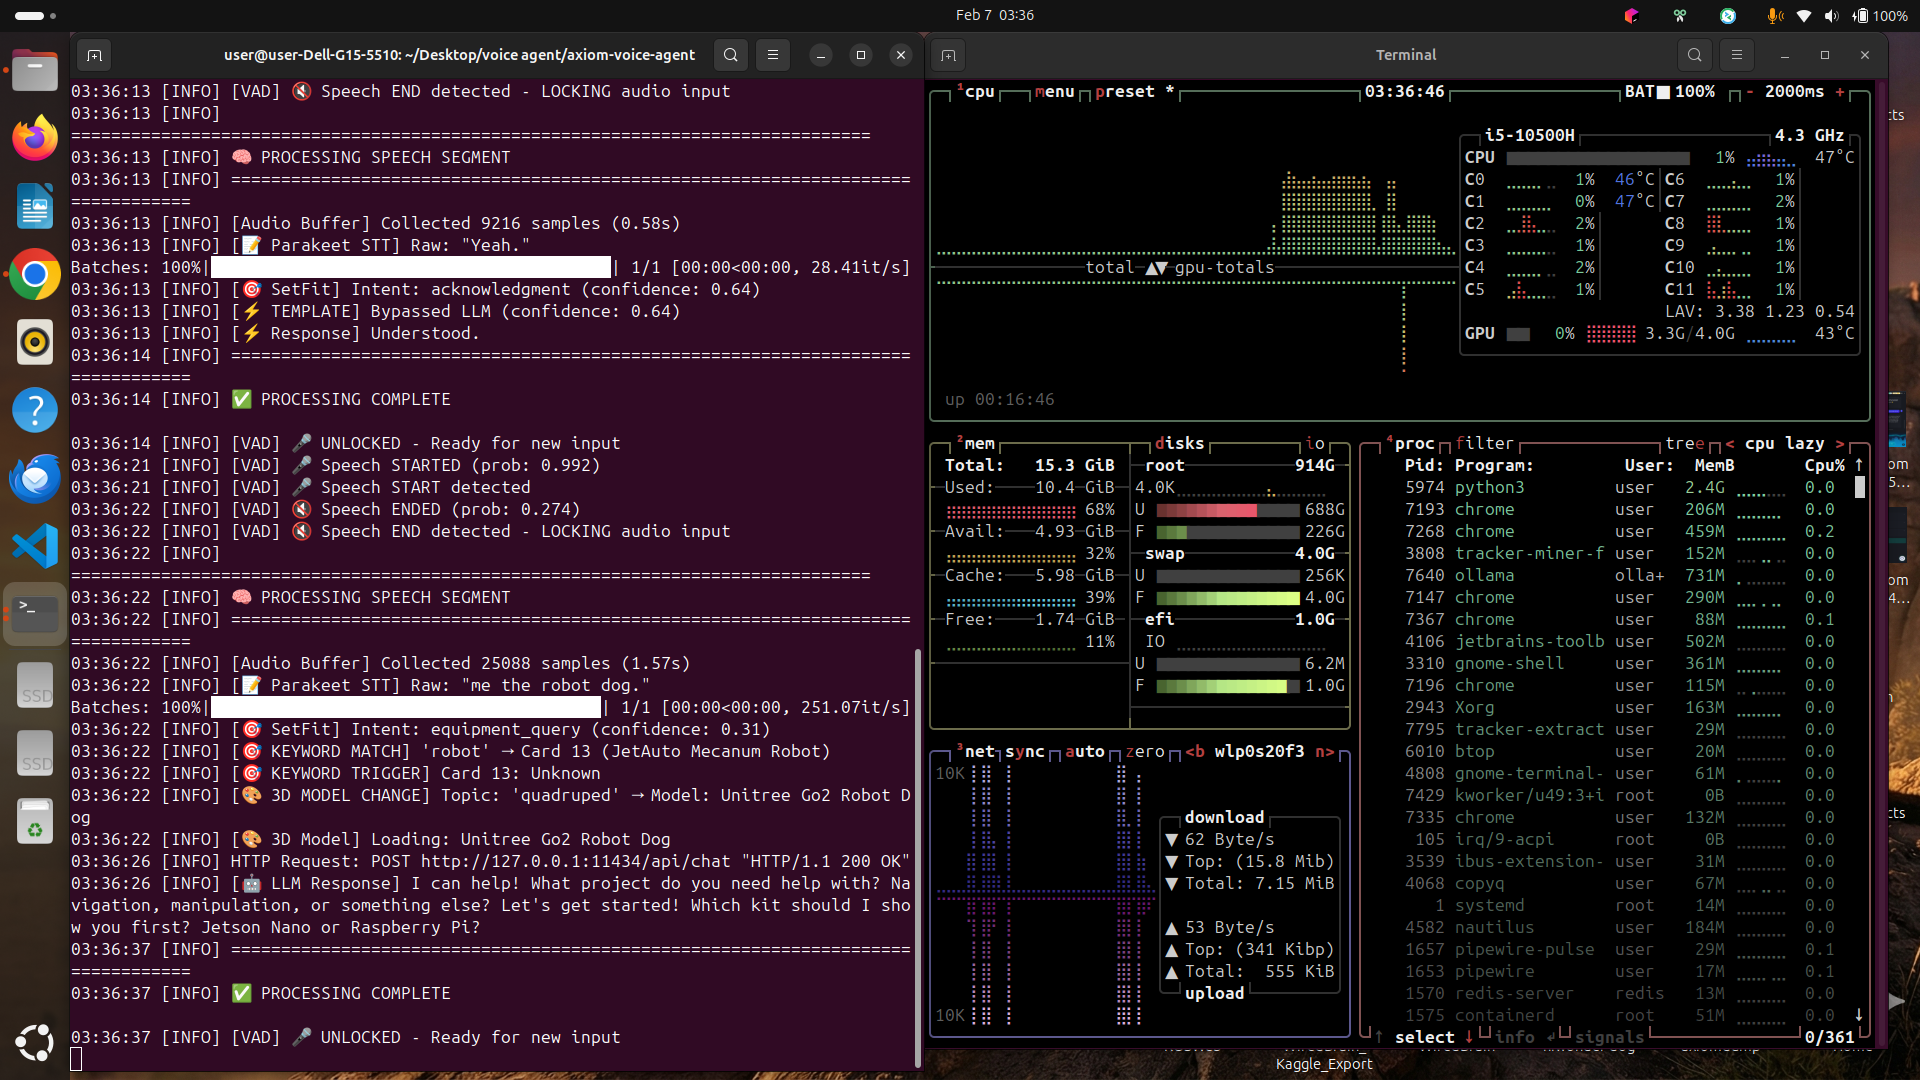Launch Rhythmbox from the dock

point(35,341)
